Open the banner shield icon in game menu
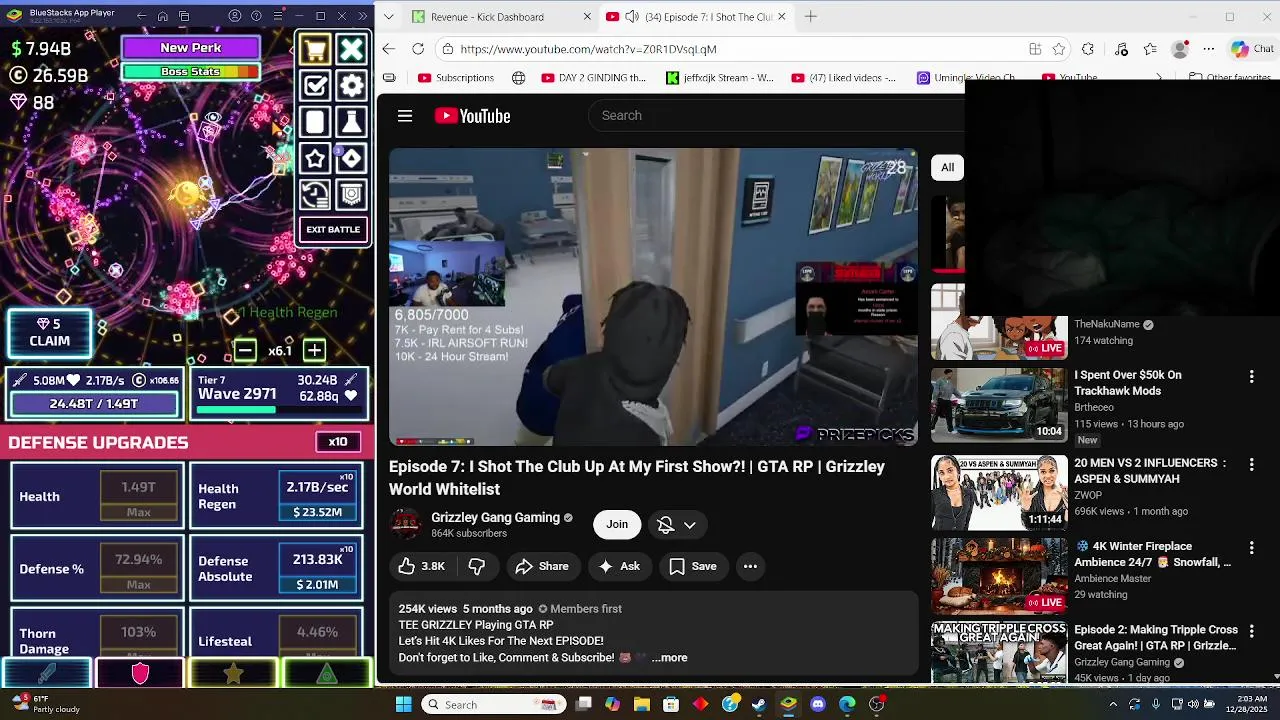Viewport: 1280px width, 720px height. click(x=351, y=194)
